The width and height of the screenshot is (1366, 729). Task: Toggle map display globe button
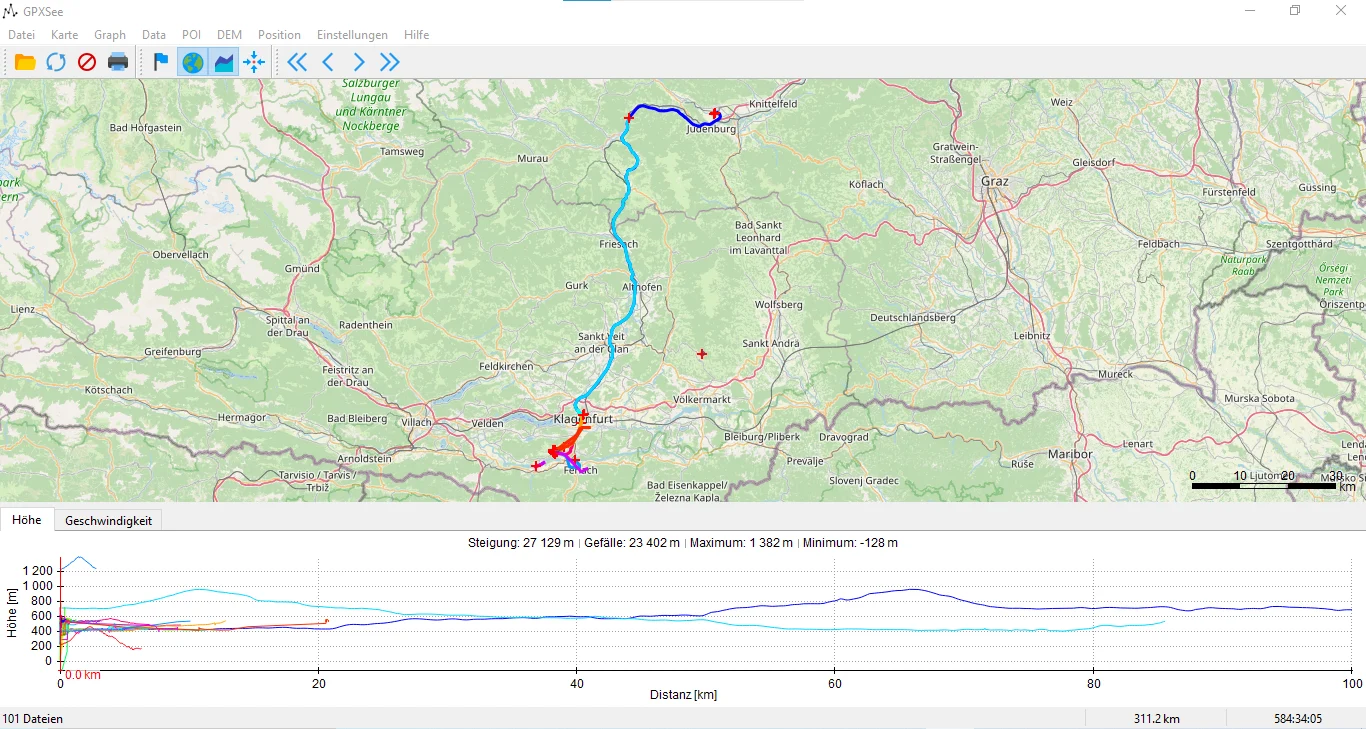(x=192, y=62)
